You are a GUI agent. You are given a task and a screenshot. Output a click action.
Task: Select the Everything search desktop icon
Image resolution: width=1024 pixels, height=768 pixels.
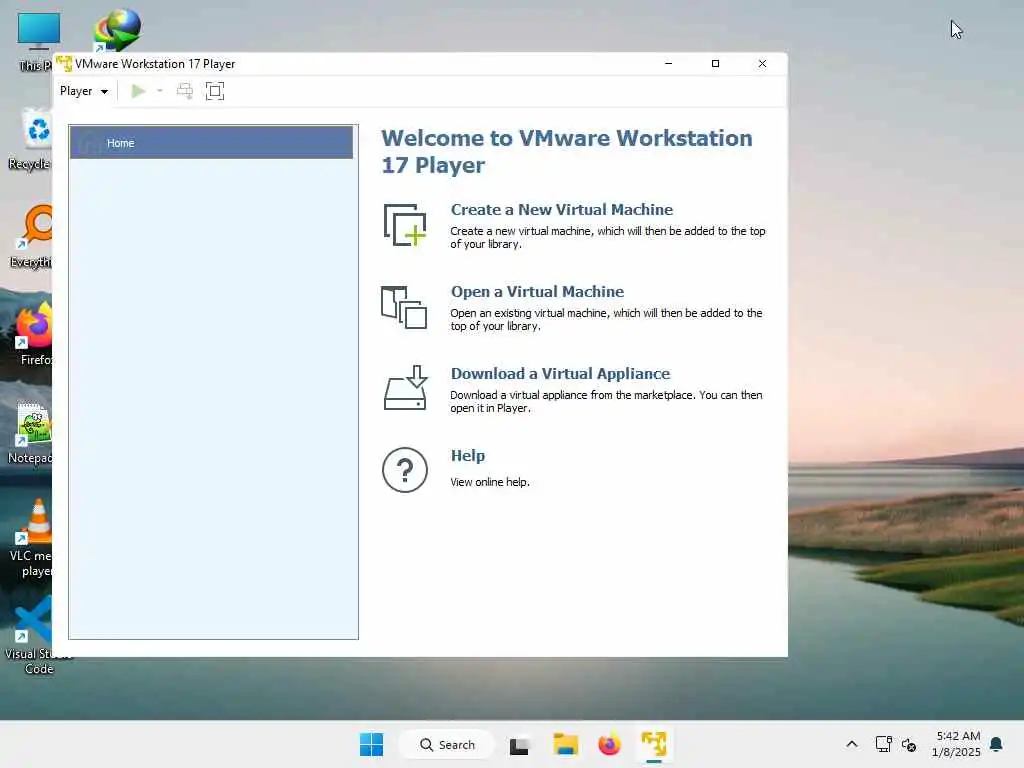click(x=31, y=236)
